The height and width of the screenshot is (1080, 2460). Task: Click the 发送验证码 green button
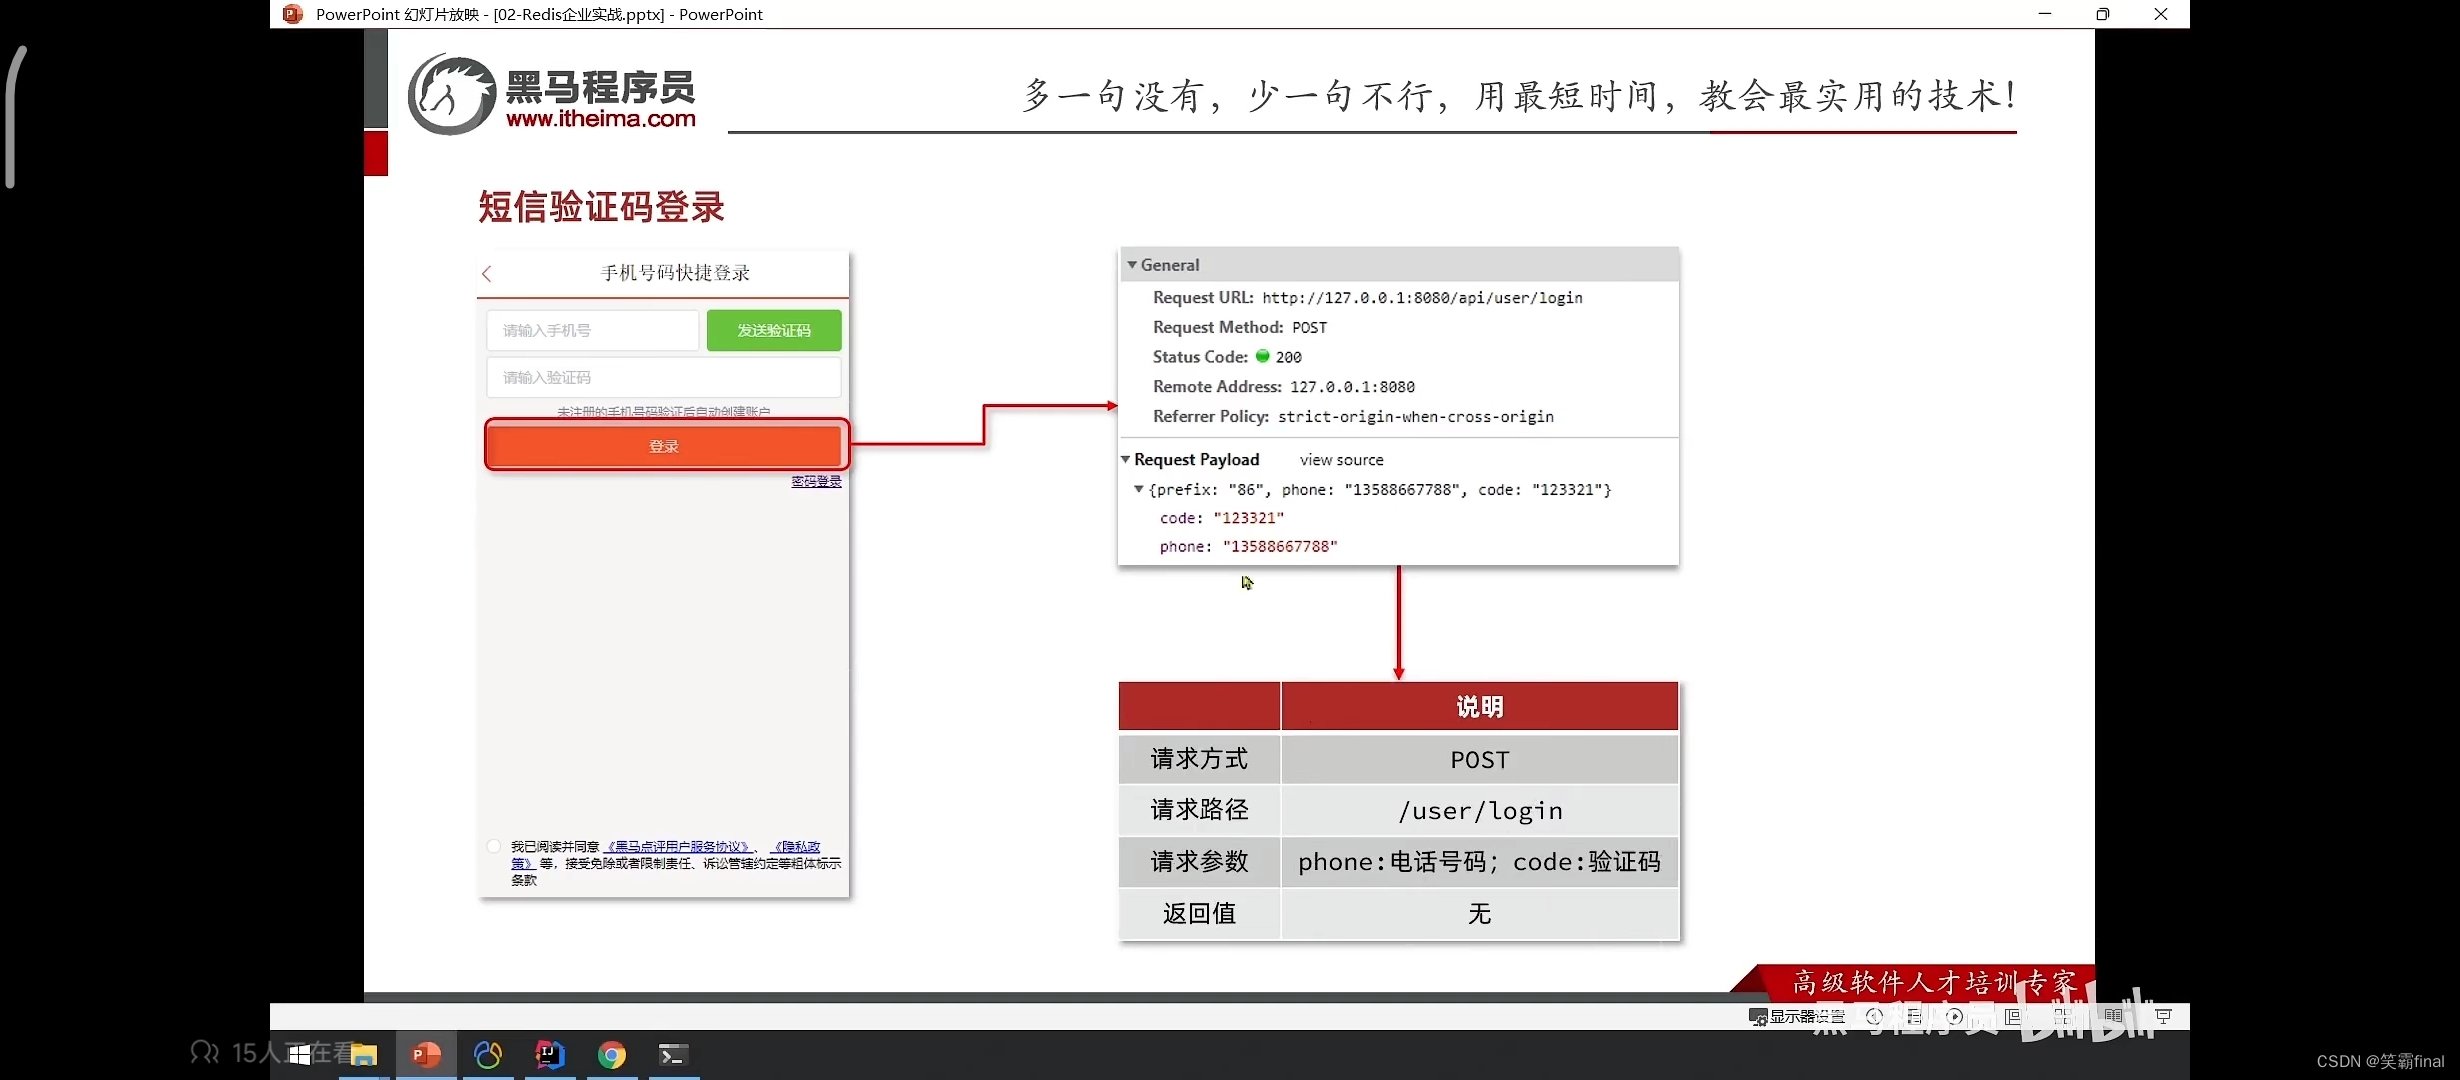tap(774, 330)
